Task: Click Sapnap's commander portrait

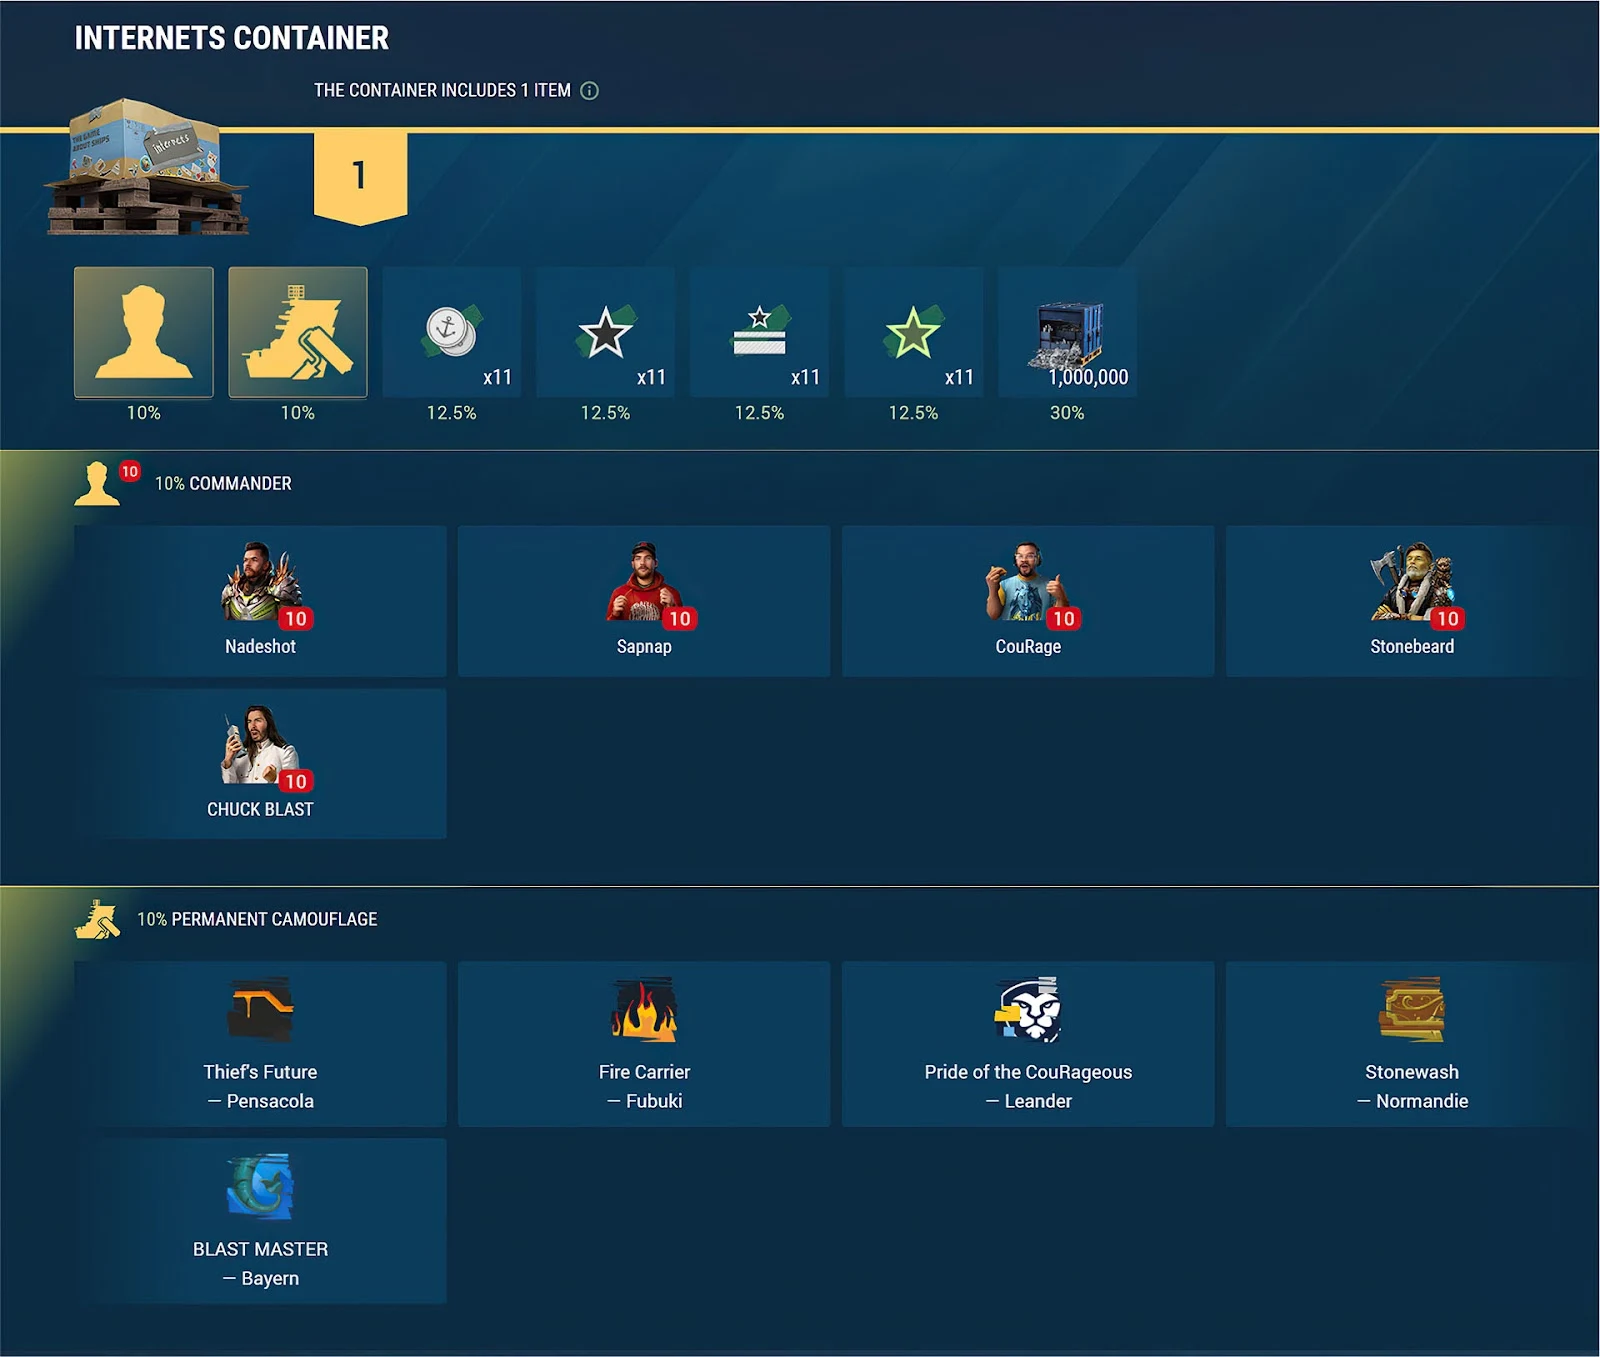Action: [x=643, y=582]
